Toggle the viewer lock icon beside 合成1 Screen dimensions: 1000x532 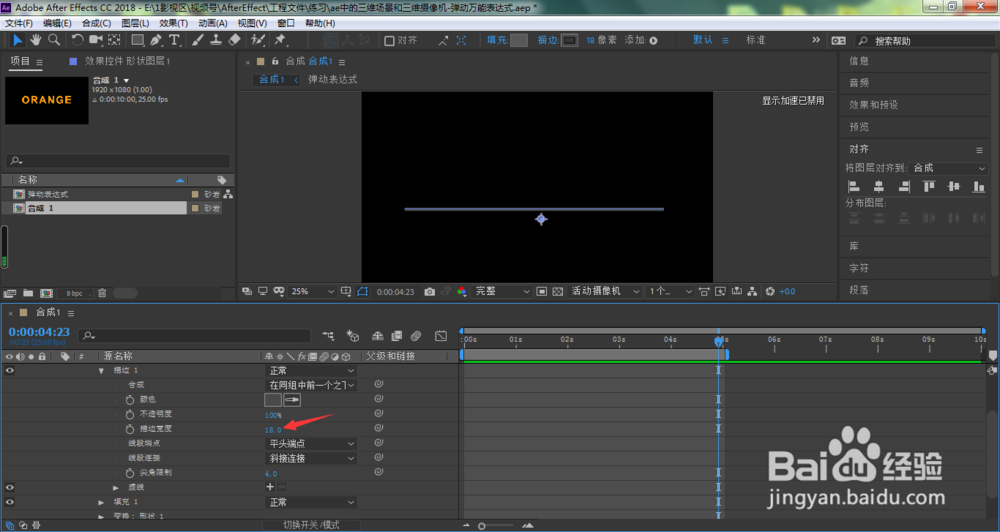point(276,61)
